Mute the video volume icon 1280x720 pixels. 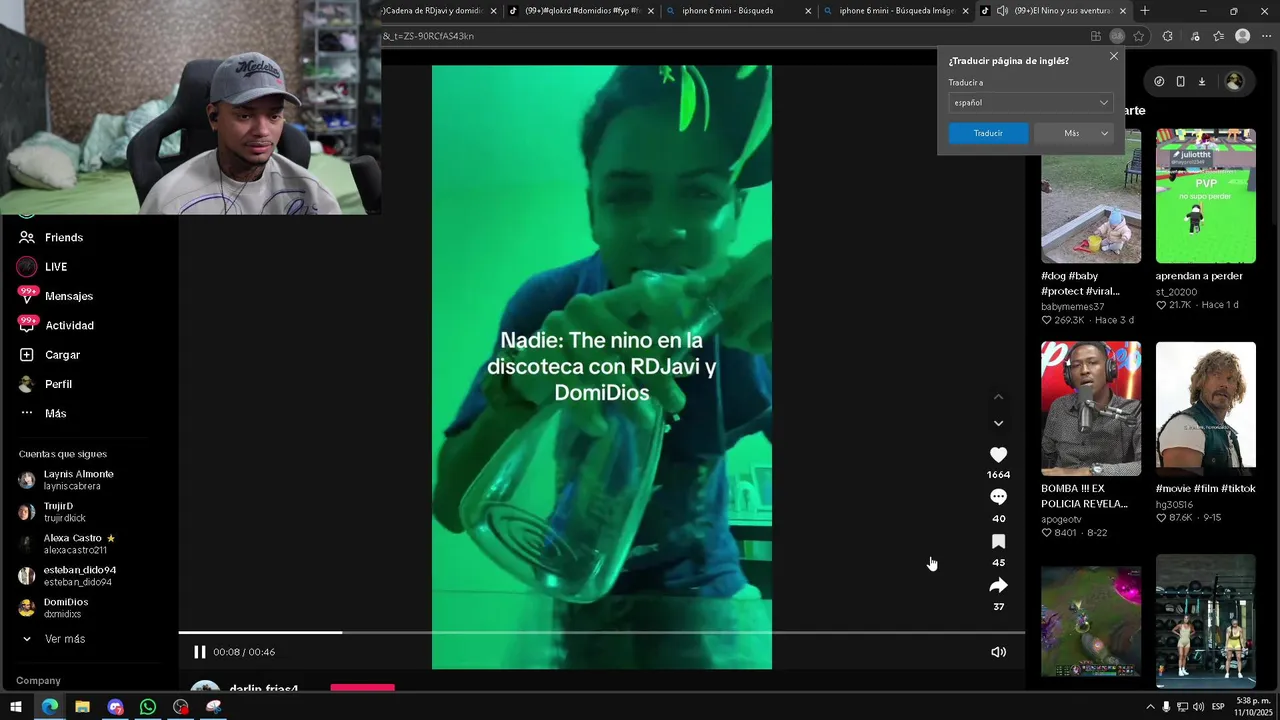coord(998,652)
